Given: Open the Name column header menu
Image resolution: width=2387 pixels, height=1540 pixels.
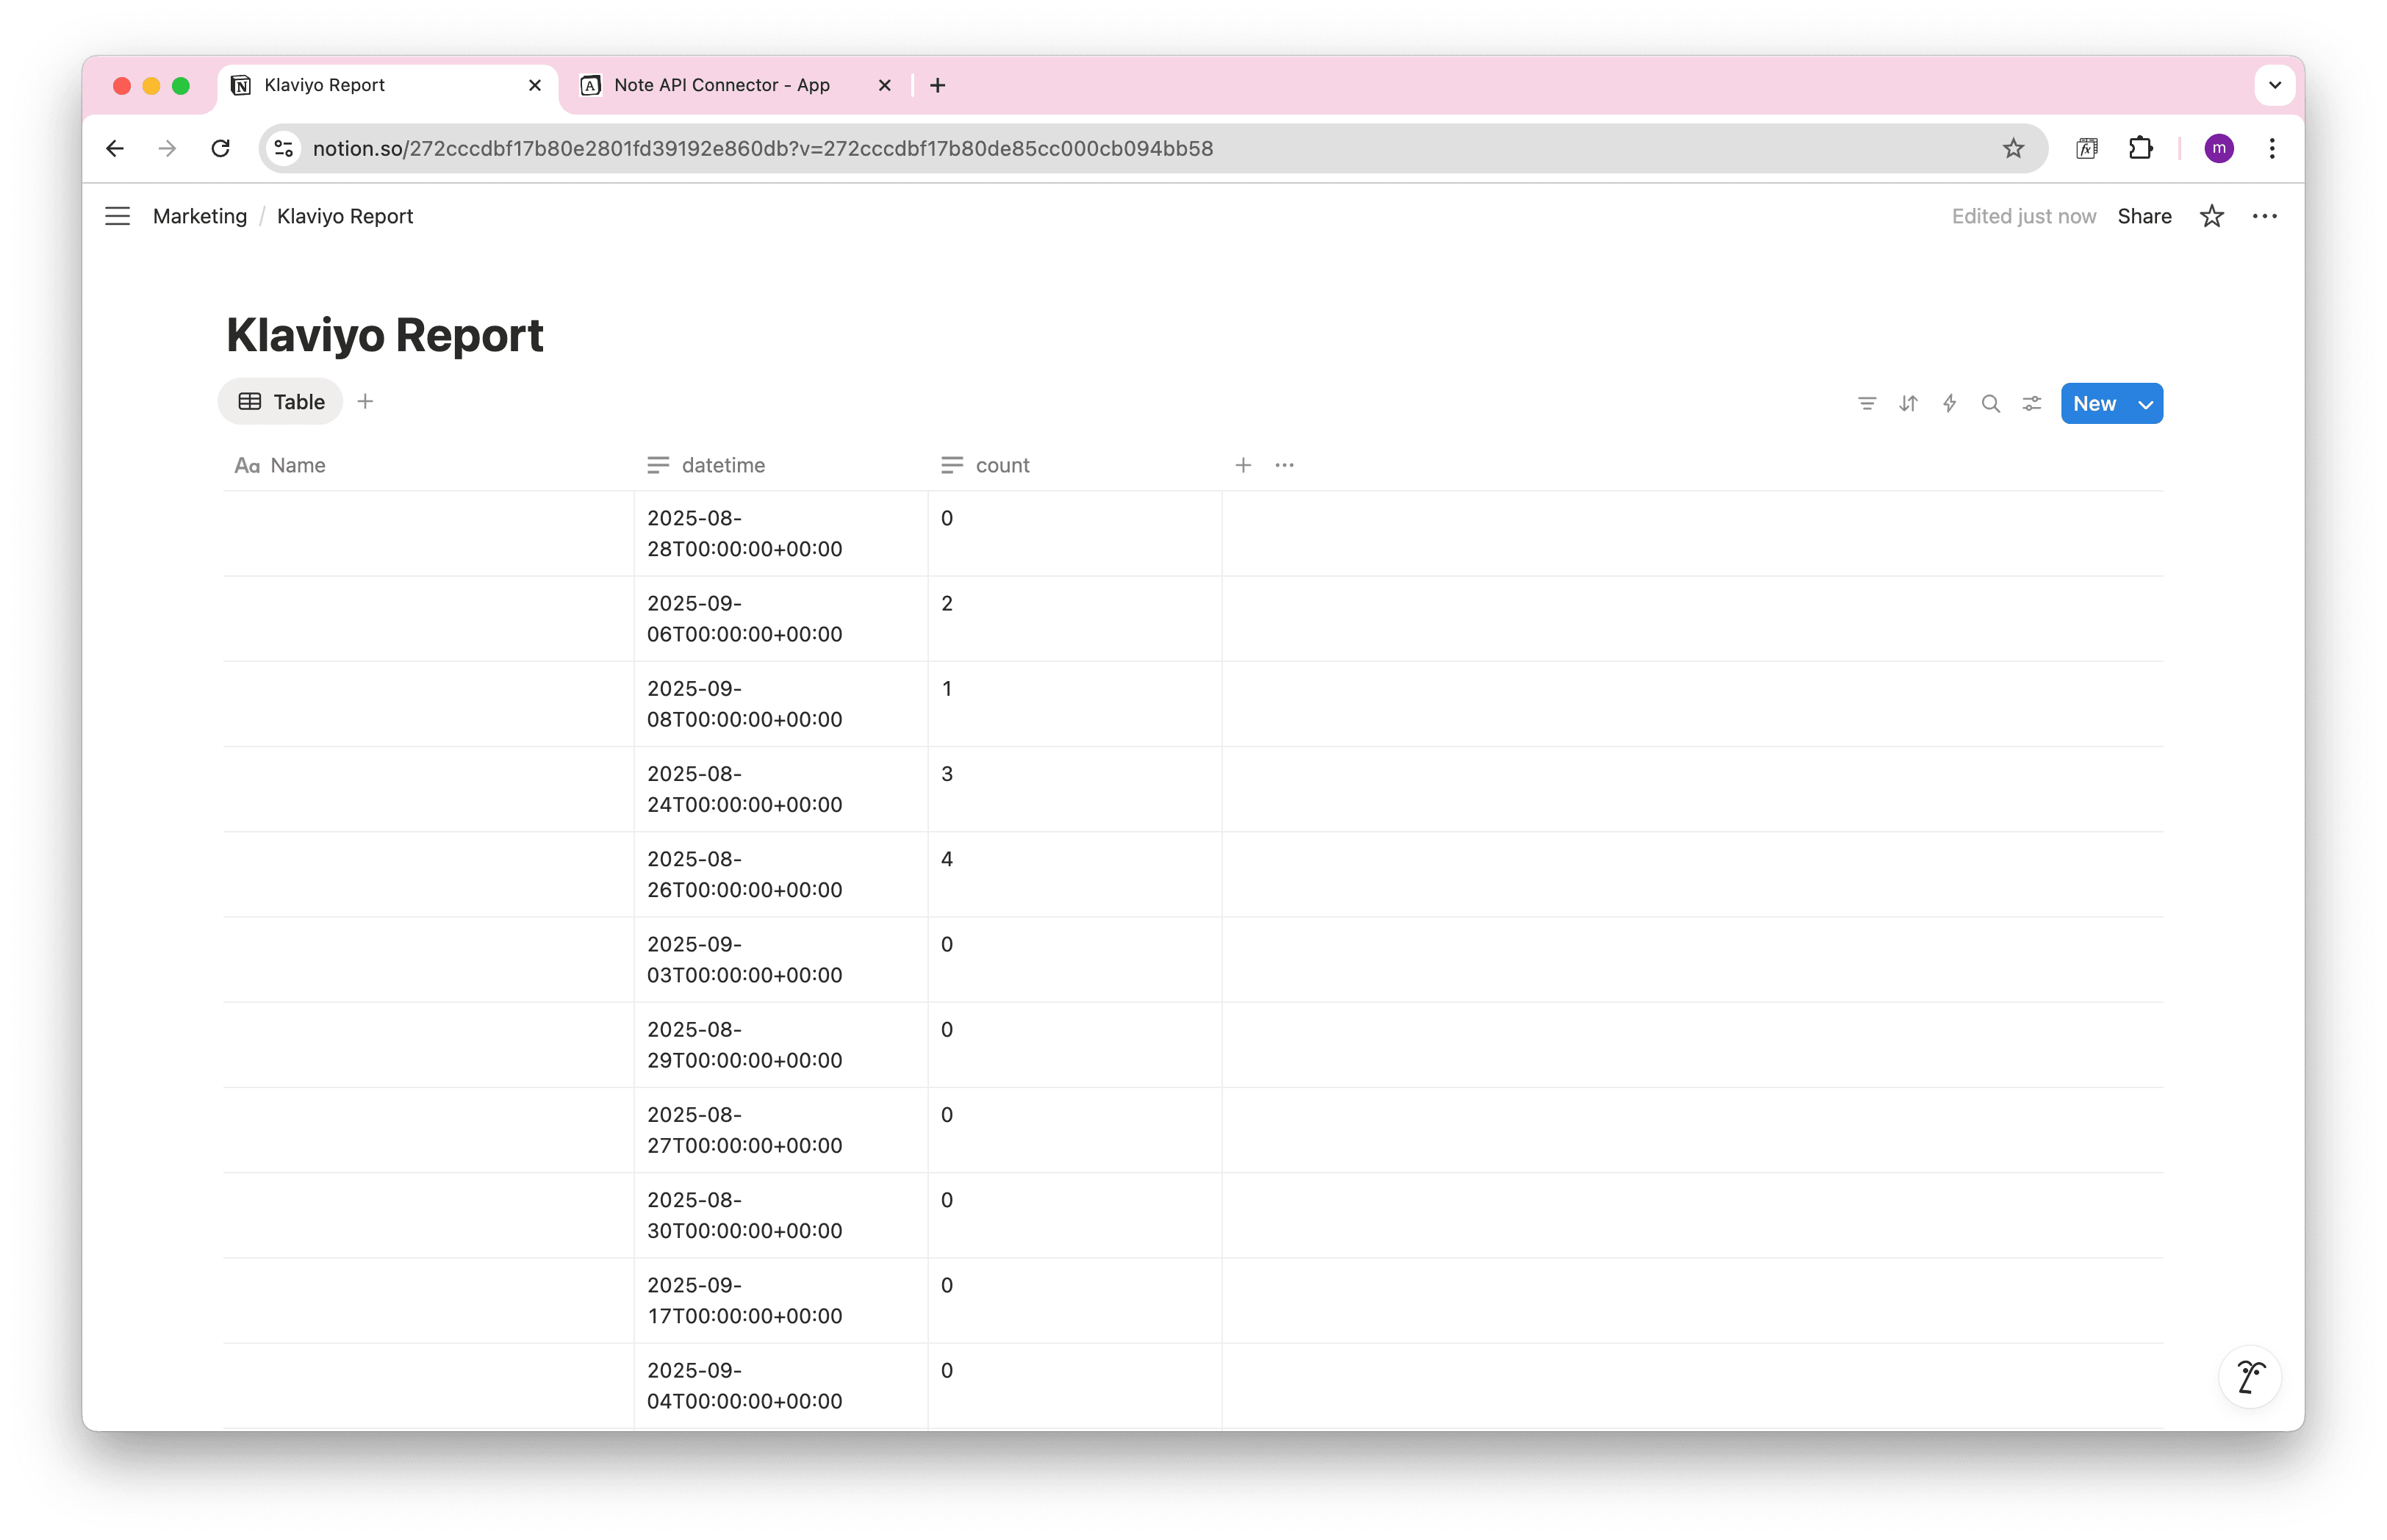Looking at the screenshot, I should pos(429,465).
